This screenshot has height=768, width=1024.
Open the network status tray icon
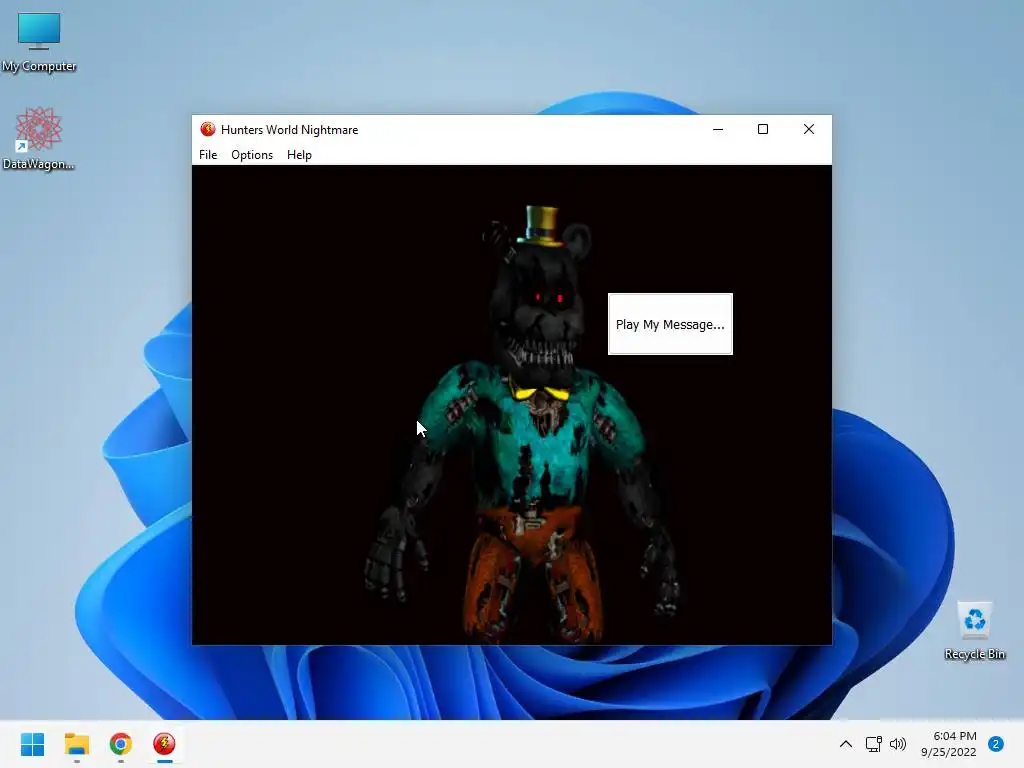[x=873, y=744]
